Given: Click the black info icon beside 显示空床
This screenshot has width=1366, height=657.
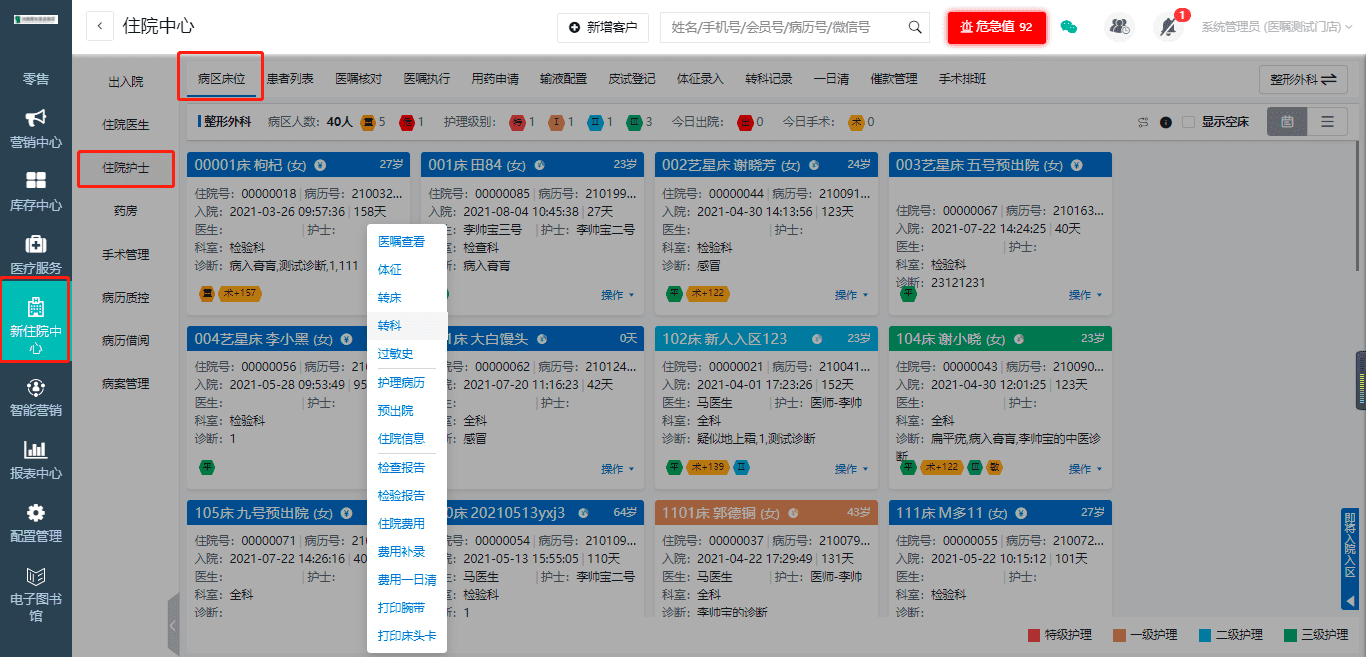Looking at the screenshot, I should coord(1166,122).
